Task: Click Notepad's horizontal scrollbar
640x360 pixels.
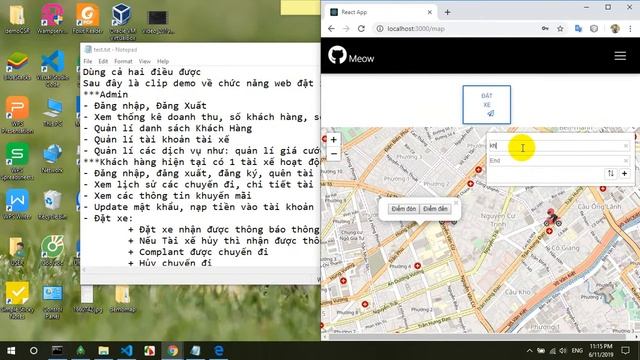Action: [200, 270]
